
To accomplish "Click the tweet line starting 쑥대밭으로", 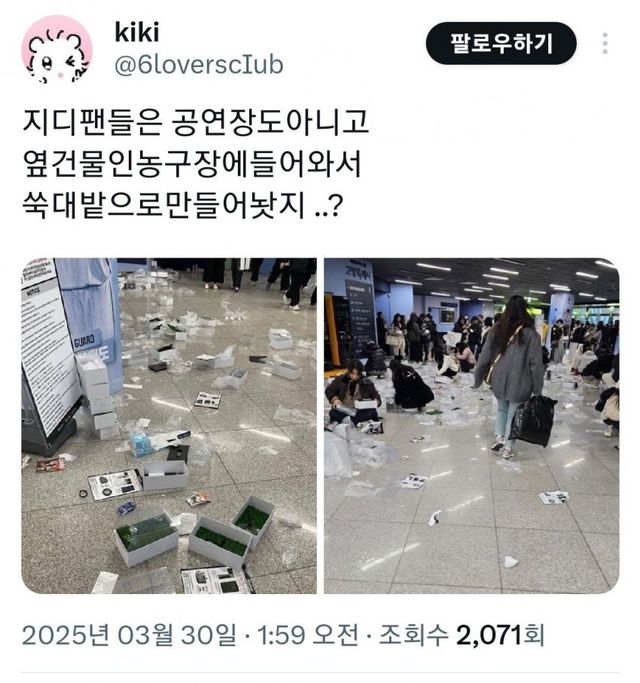I will click(183, 205).
